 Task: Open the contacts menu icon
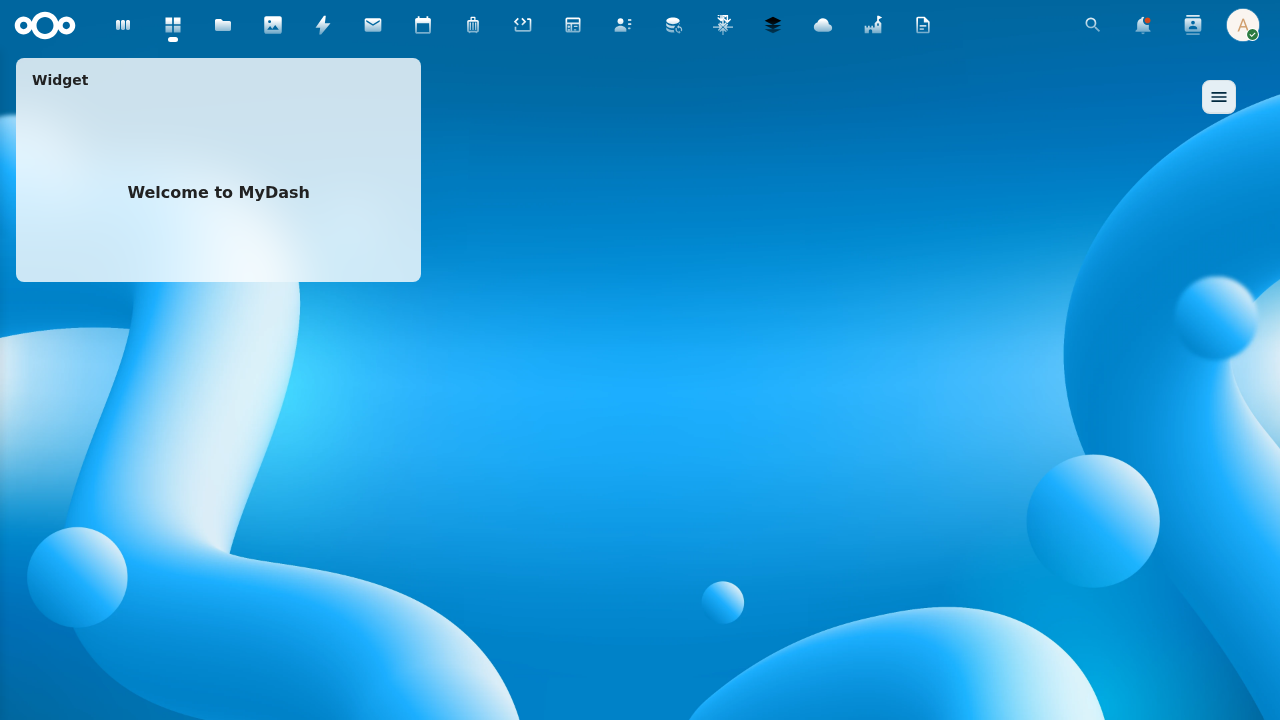click(x=1193, y=25)
